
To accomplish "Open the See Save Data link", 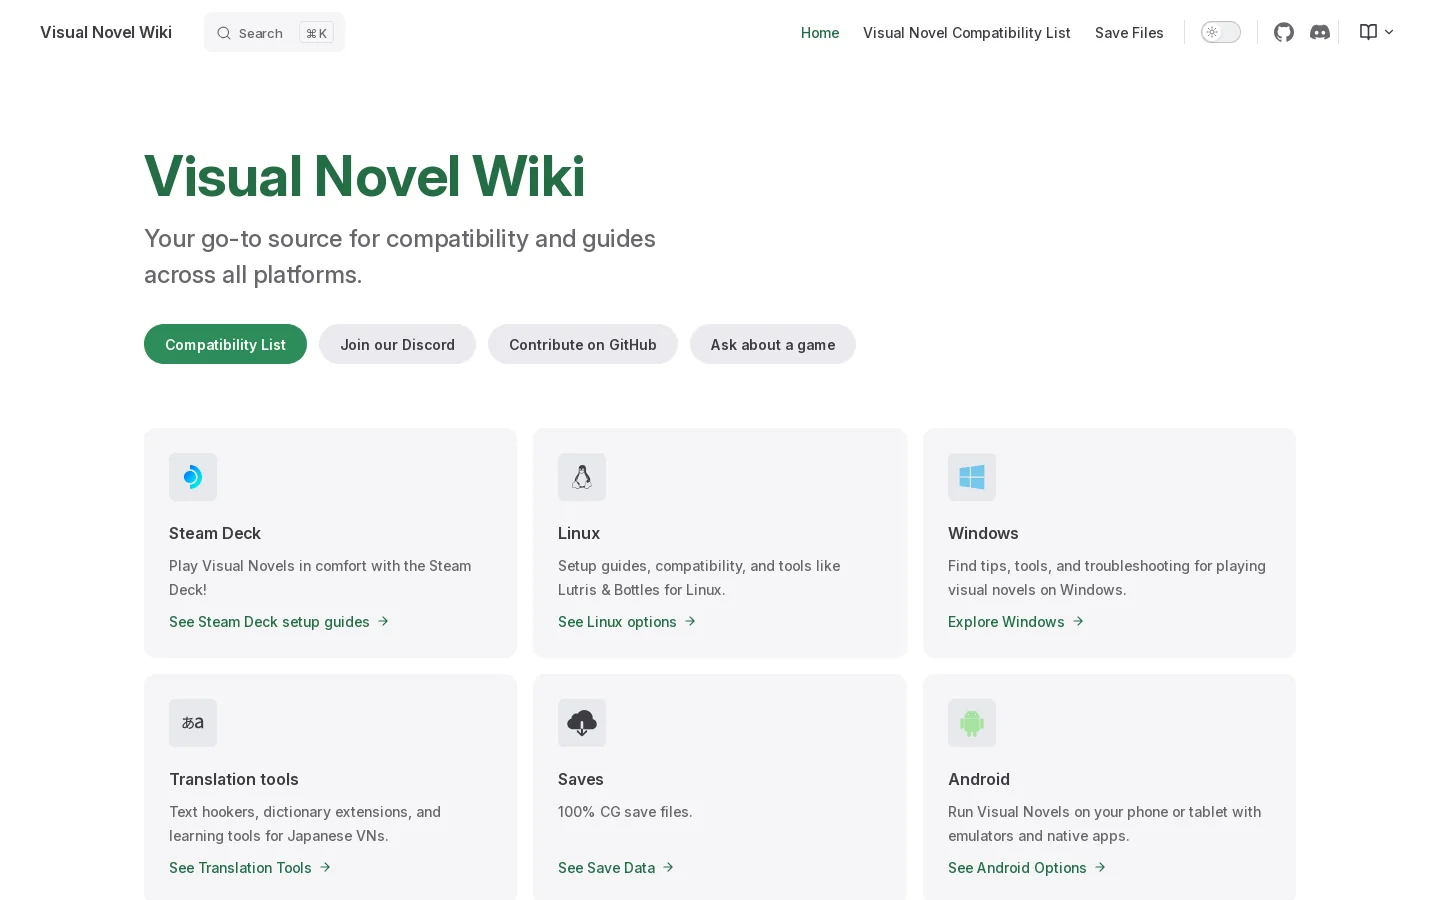I will (x=616, y=868).
